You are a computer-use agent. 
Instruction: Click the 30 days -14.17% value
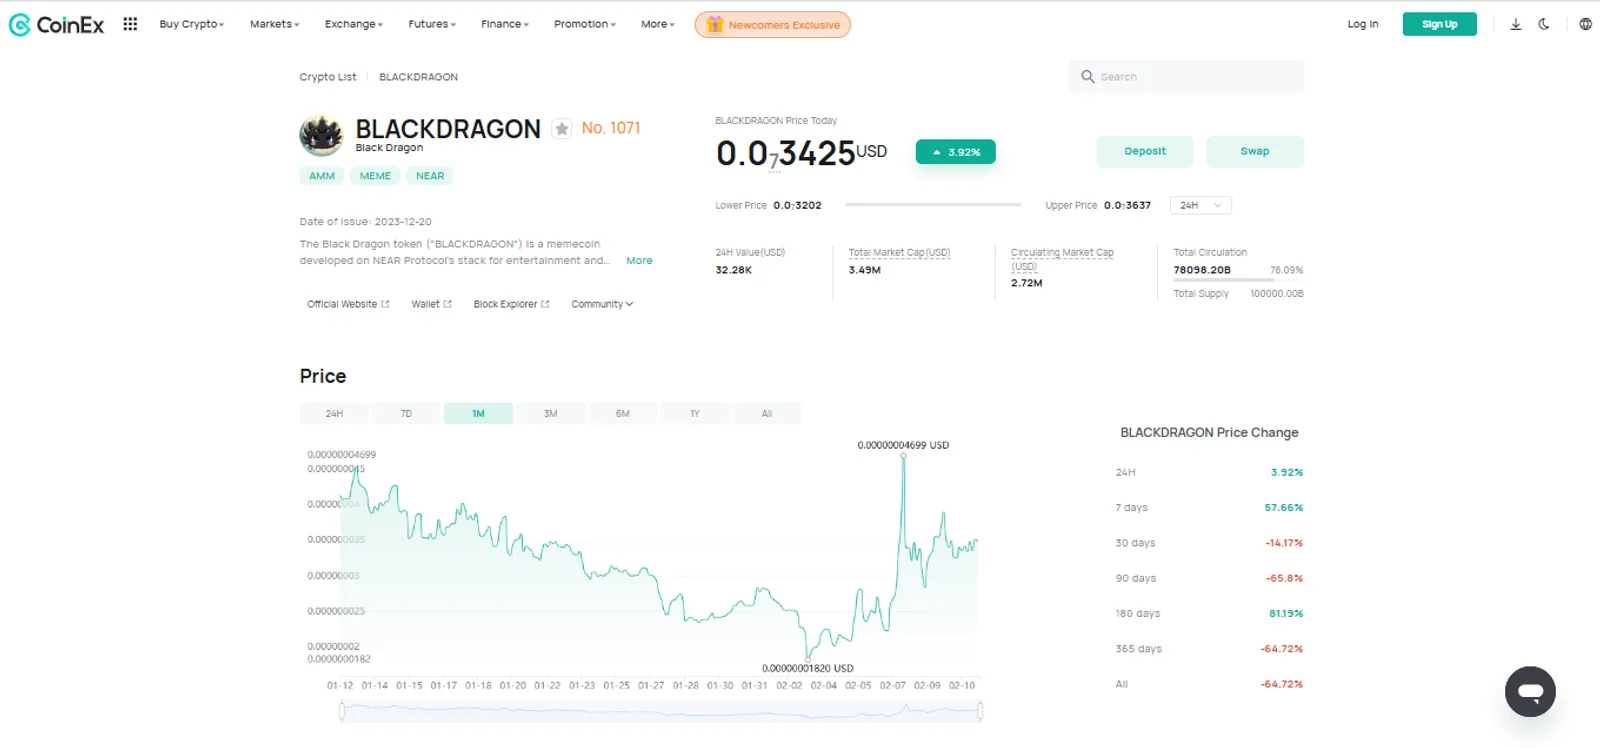tap(1284, 543)
